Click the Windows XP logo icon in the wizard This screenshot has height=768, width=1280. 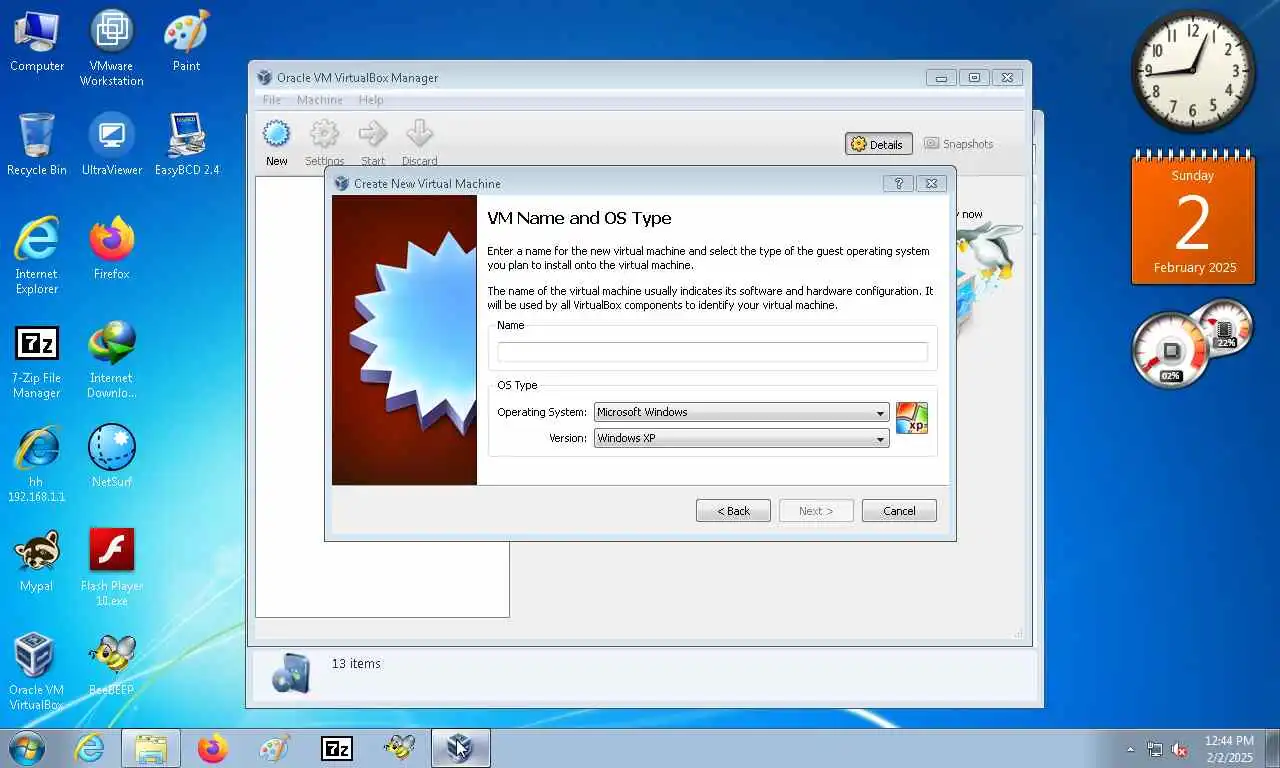tap(912, 418)
